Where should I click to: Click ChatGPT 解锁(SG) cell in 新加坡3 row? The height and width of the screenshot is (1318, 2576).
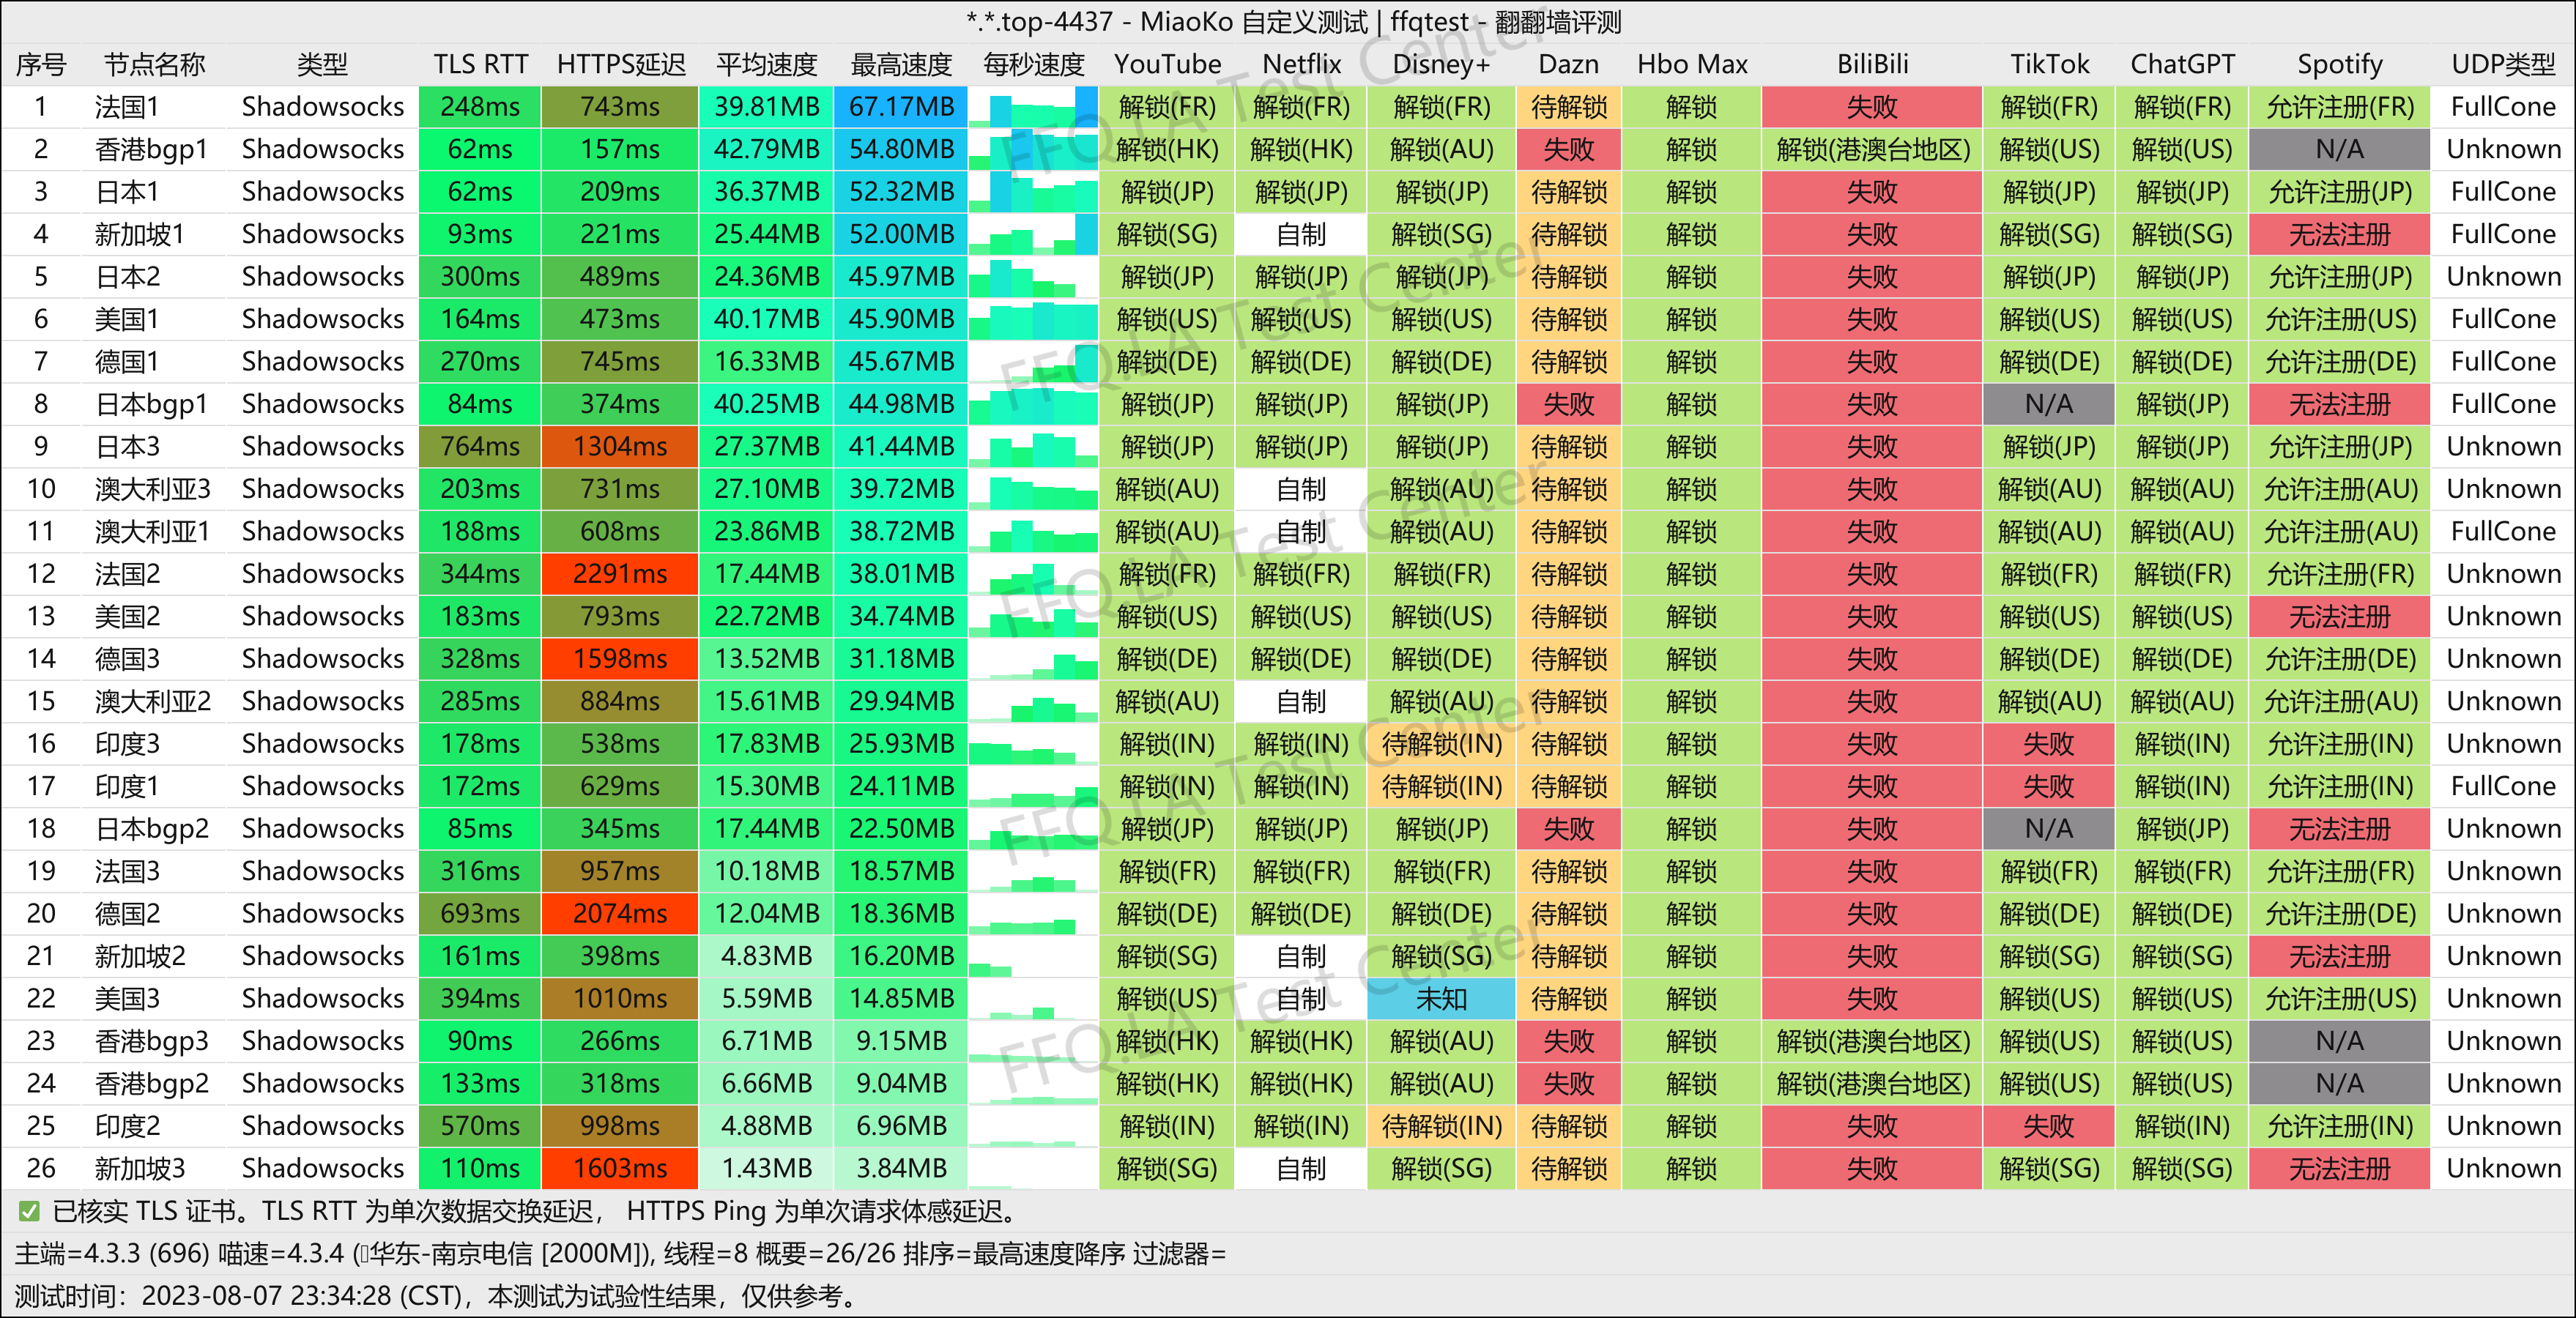(2182, 1168)
